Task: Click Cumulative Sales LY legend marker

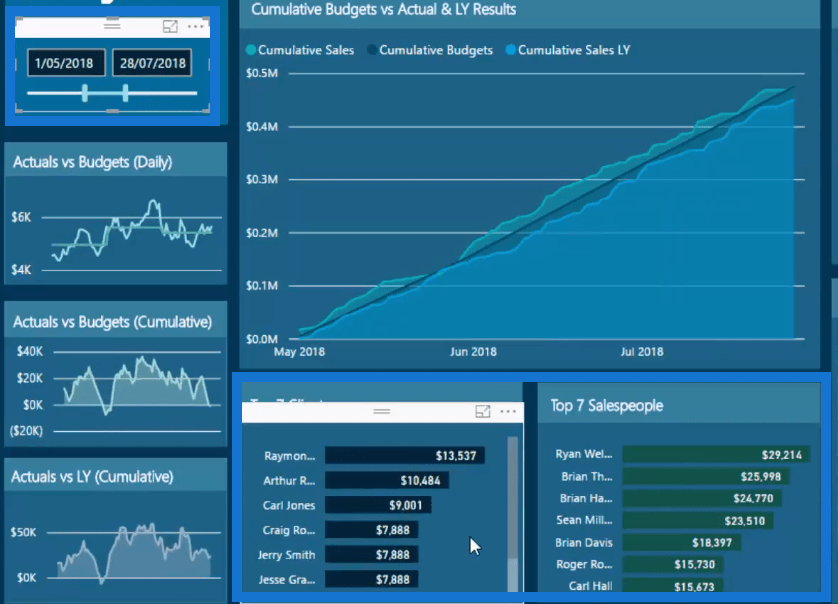Action: pyautogui.click(x=510, y=50)
